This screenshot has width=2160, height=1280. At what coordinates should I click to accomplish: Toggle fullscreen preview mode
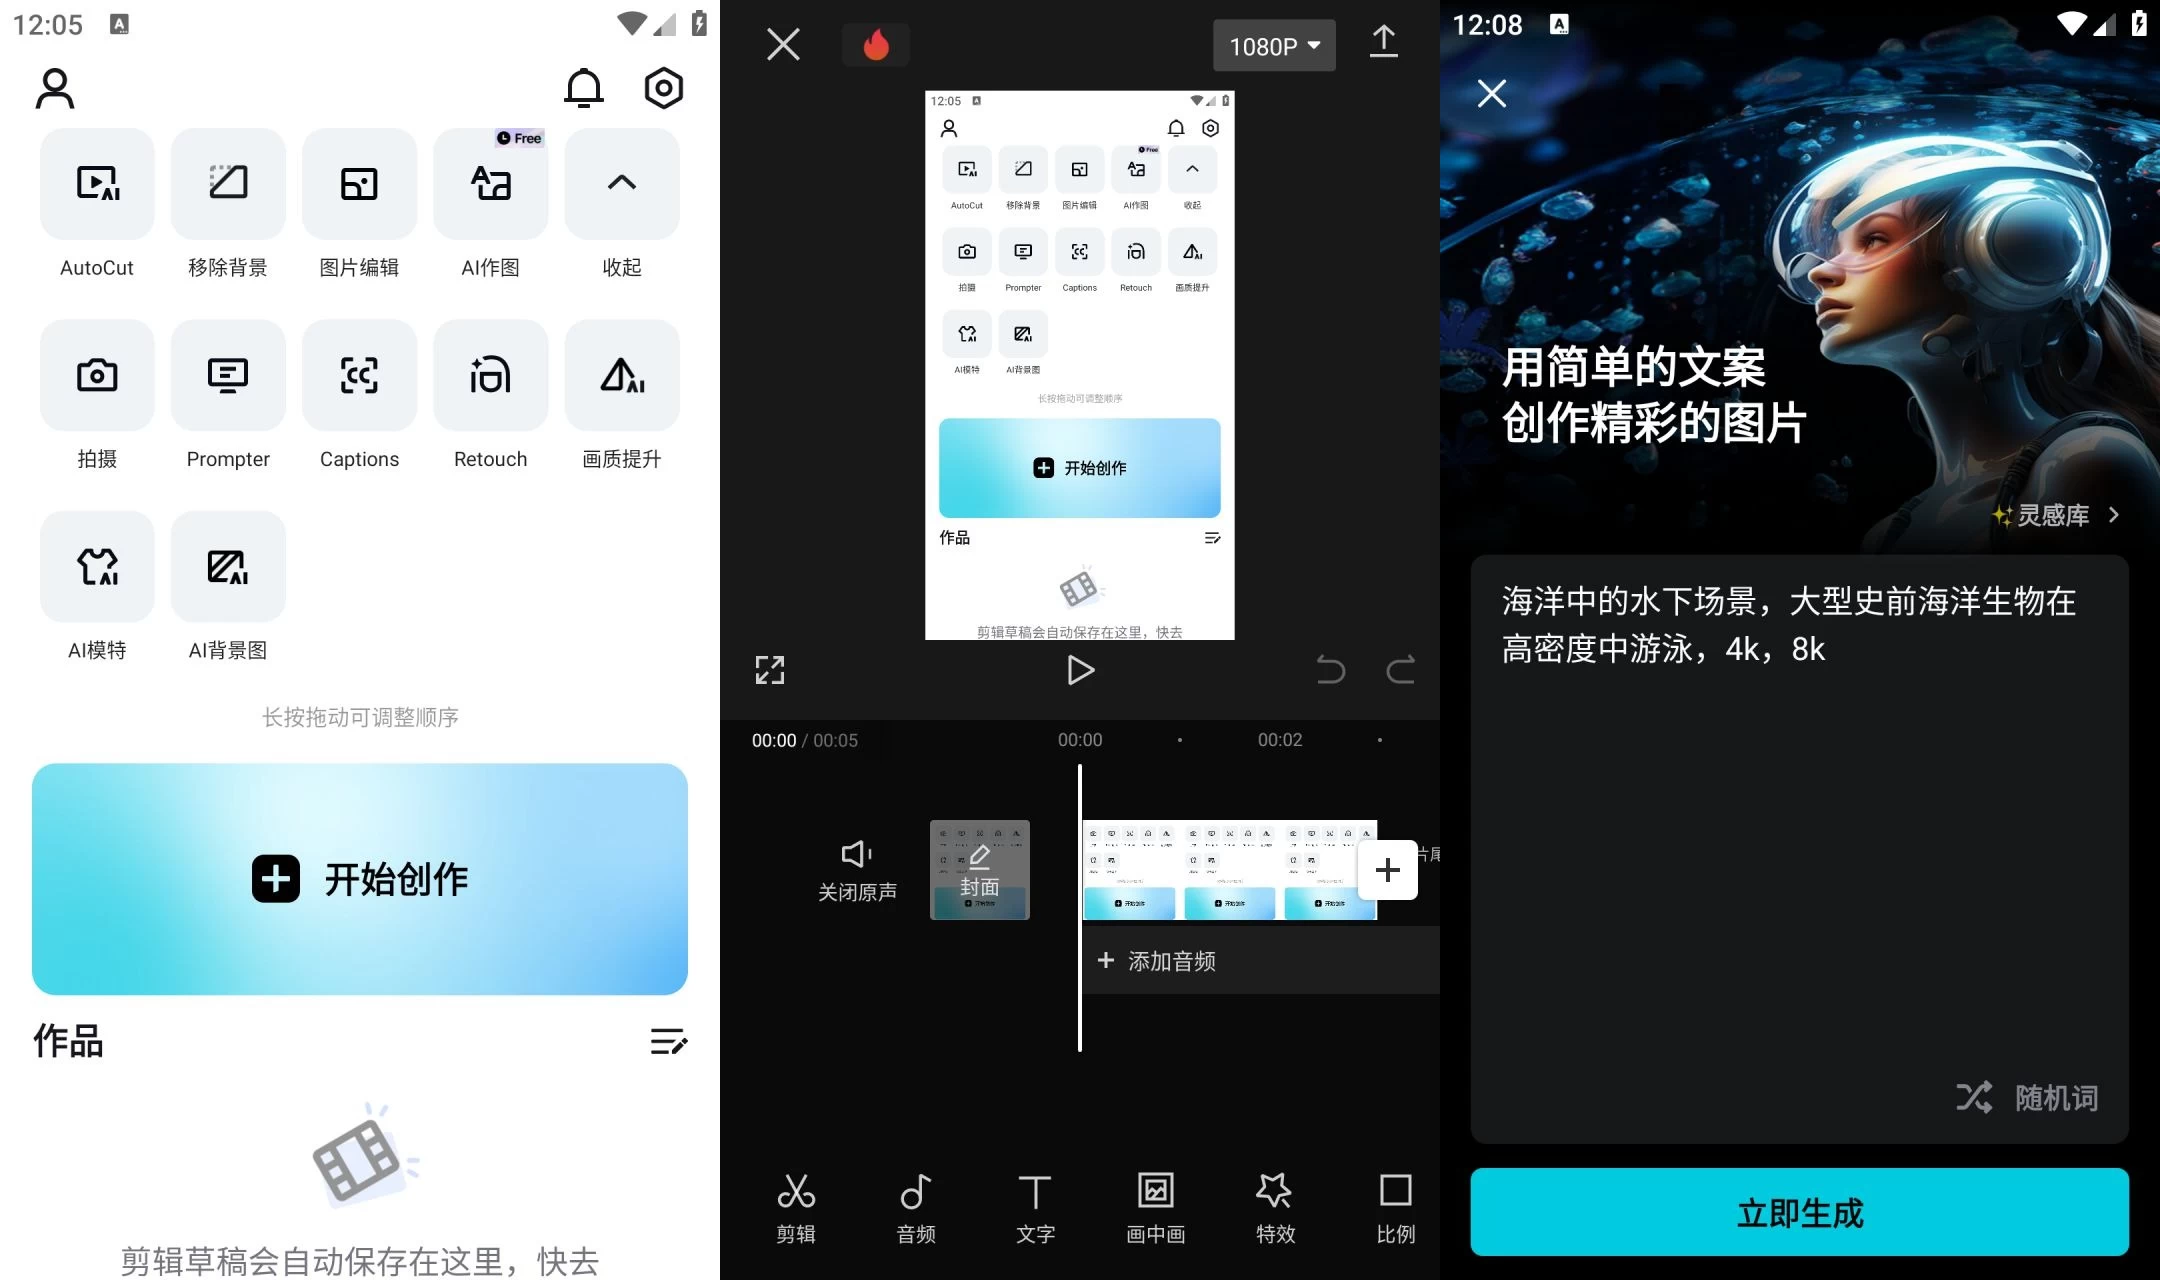point(768,669)
